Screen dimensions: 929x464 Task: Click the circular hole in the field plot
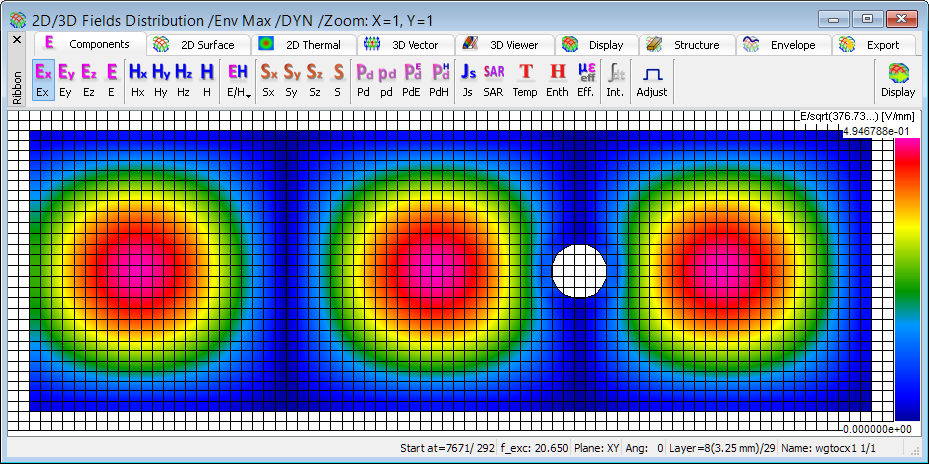pyautogui.click(x=580, y=270)
